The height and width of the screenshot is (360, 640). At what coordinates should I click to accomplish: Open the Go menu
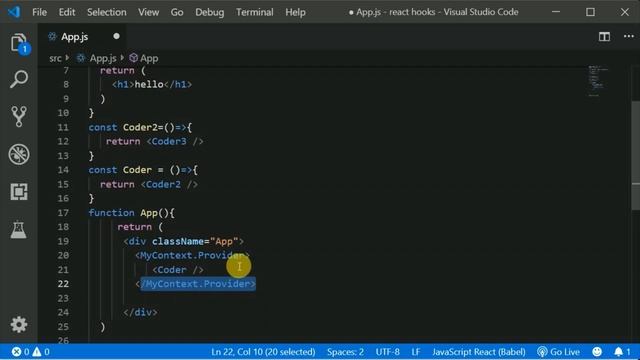pyautogui.click(x=177, y=12)
